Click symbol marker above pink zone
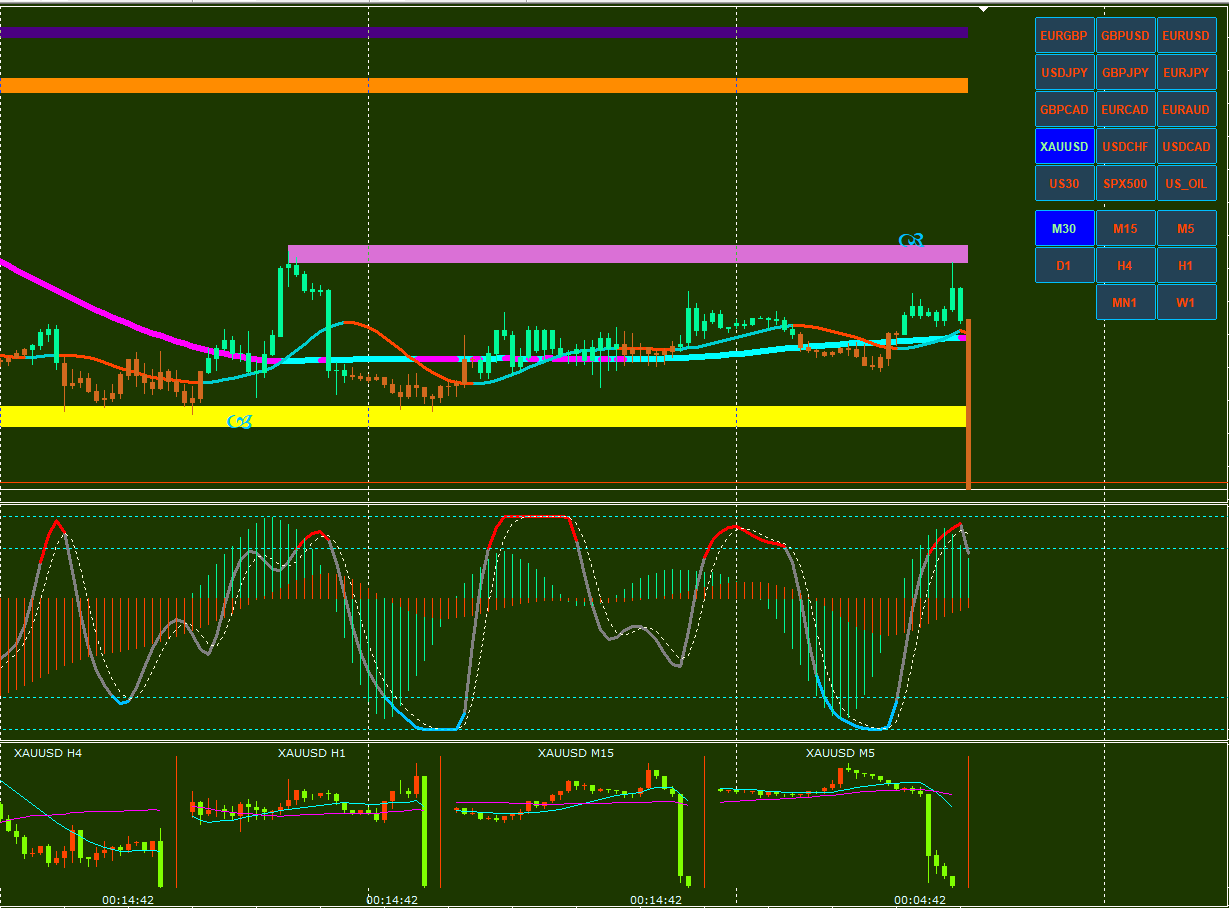Image resolution: width=1229 pixels, height=908 pixels. click(911, 240)
